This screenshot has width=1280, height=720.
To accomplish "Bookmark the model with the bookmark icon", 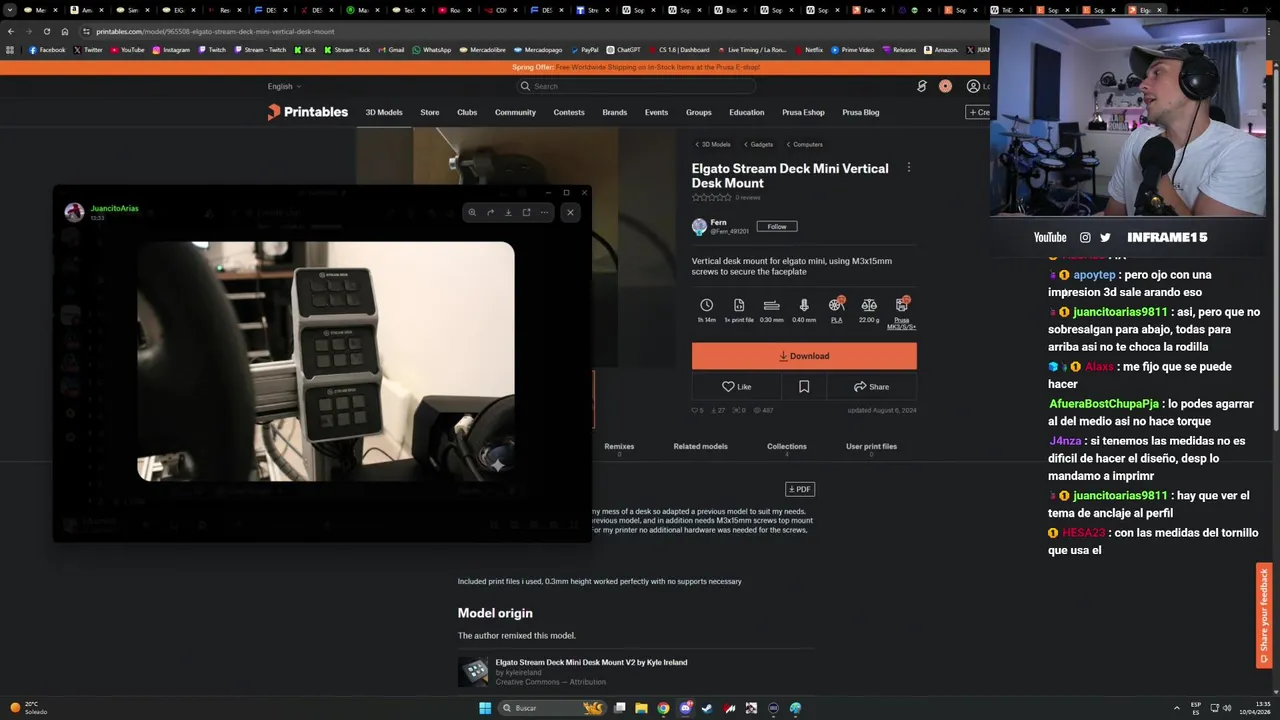I will pos(804,387).
